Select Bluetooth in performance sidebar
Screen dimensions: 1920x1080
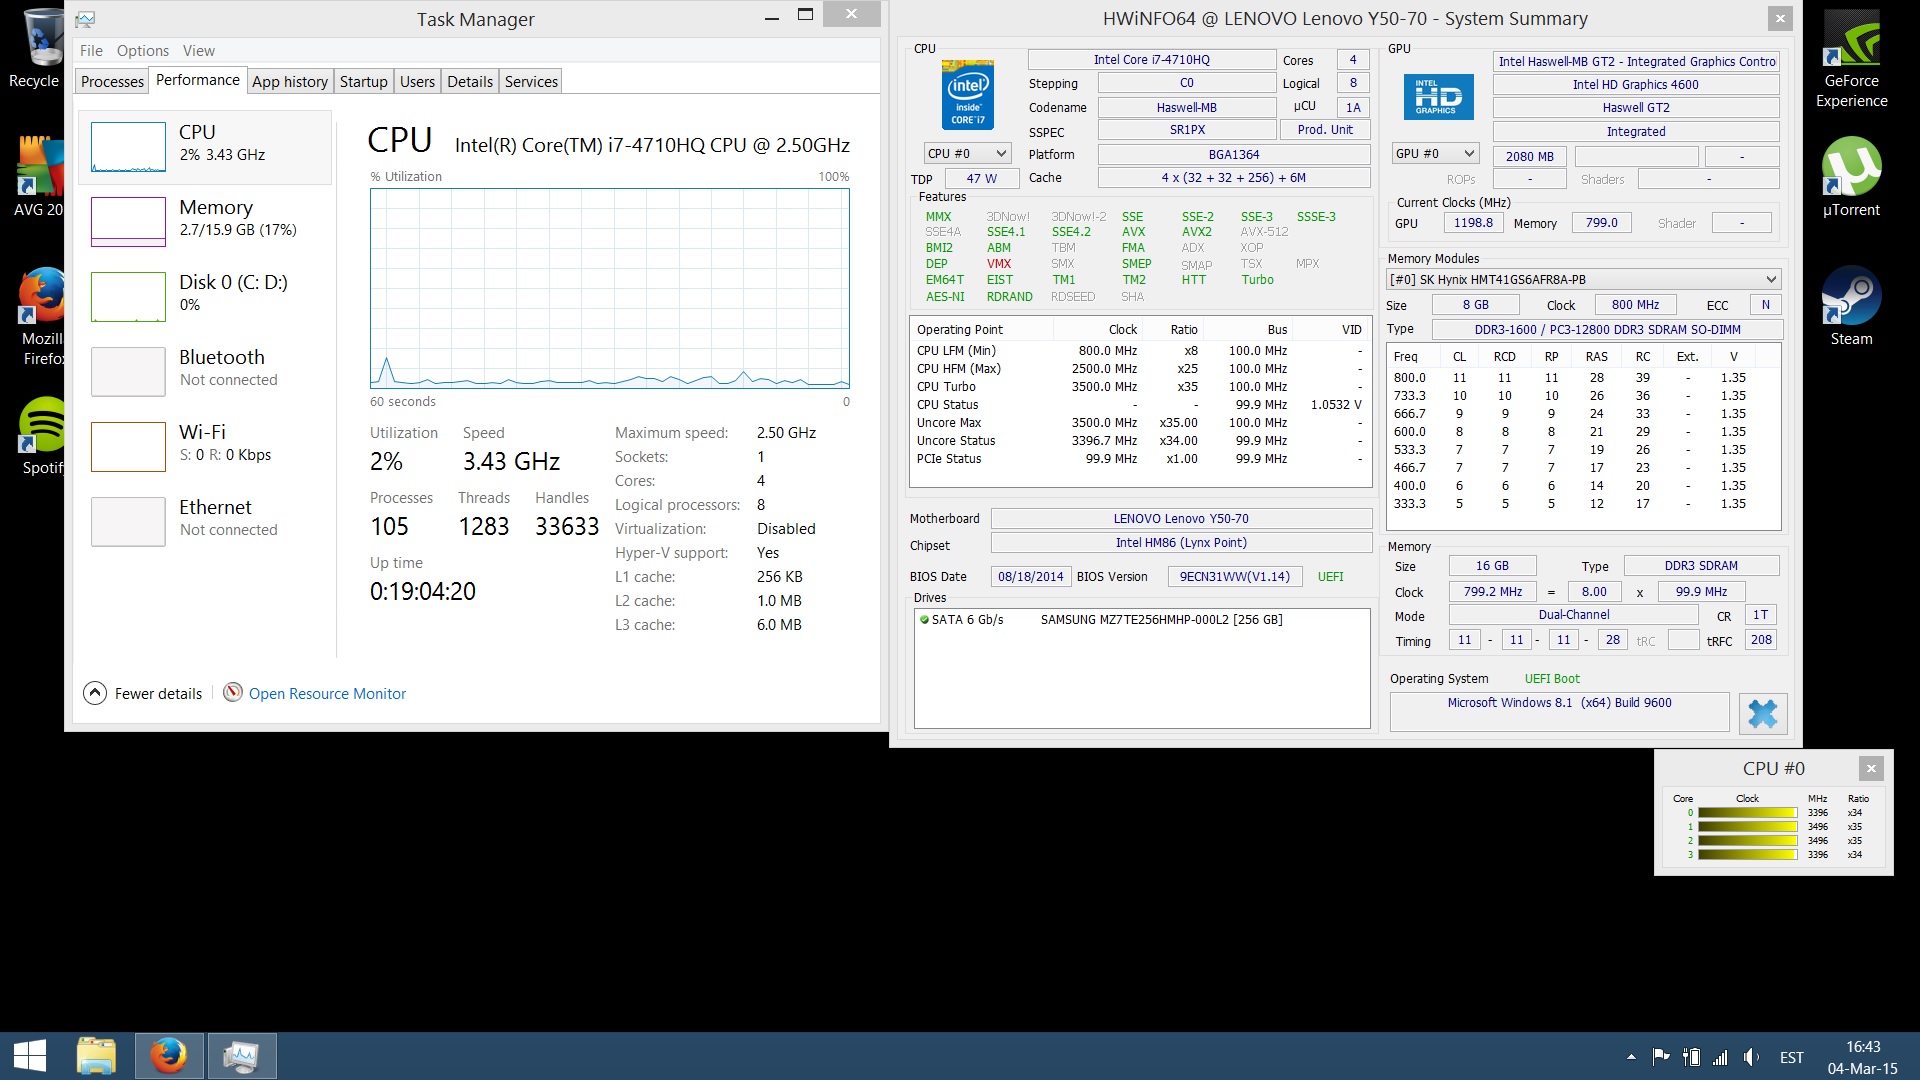point(205,371)
